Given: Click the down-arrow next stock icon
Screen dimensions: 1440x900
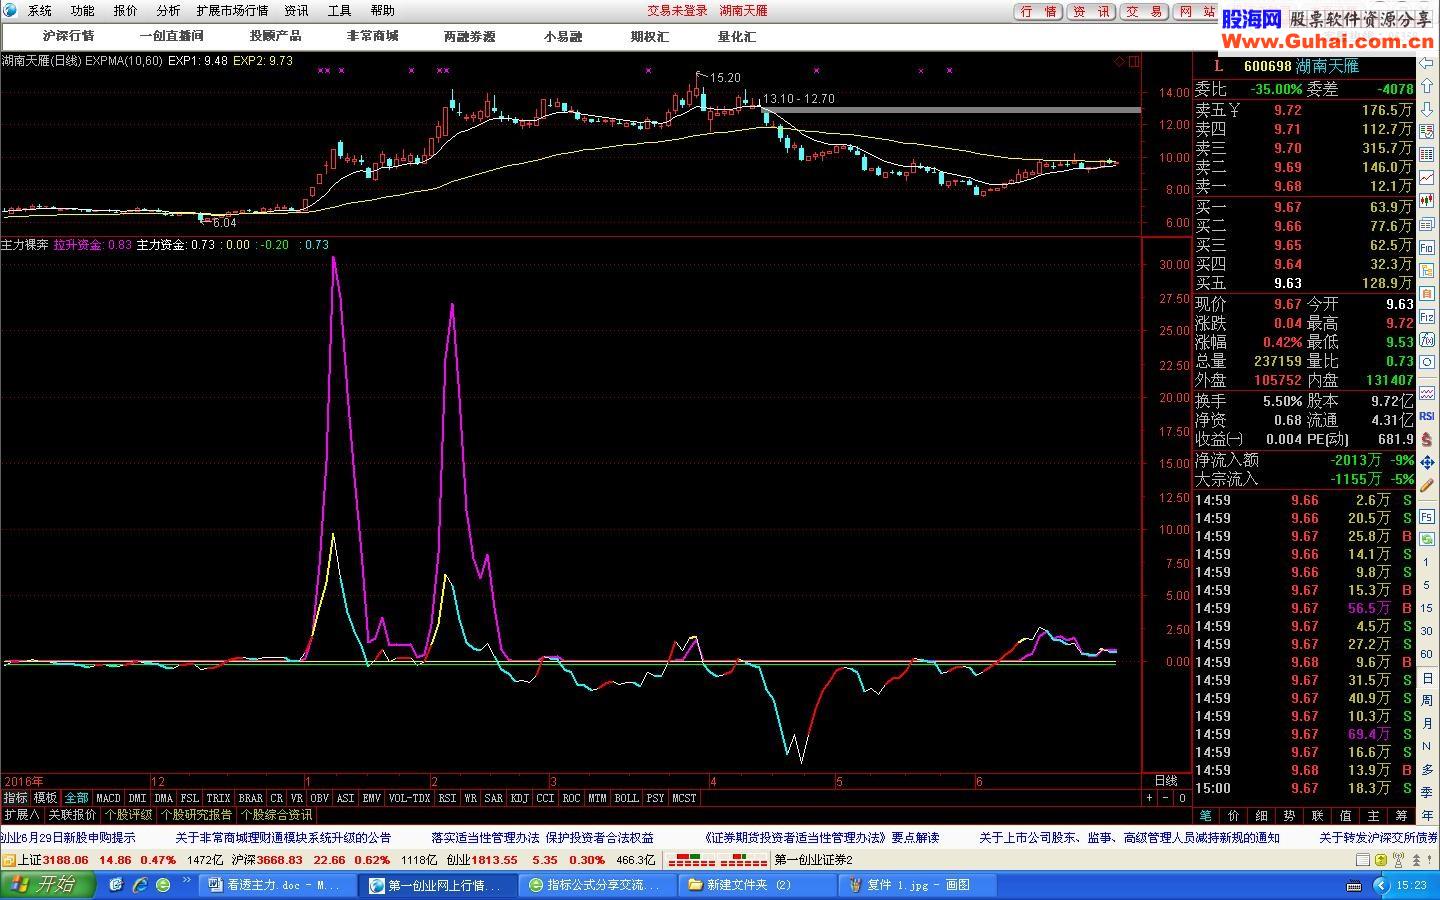Looking at the screenshot, I should coord(1427,108).
